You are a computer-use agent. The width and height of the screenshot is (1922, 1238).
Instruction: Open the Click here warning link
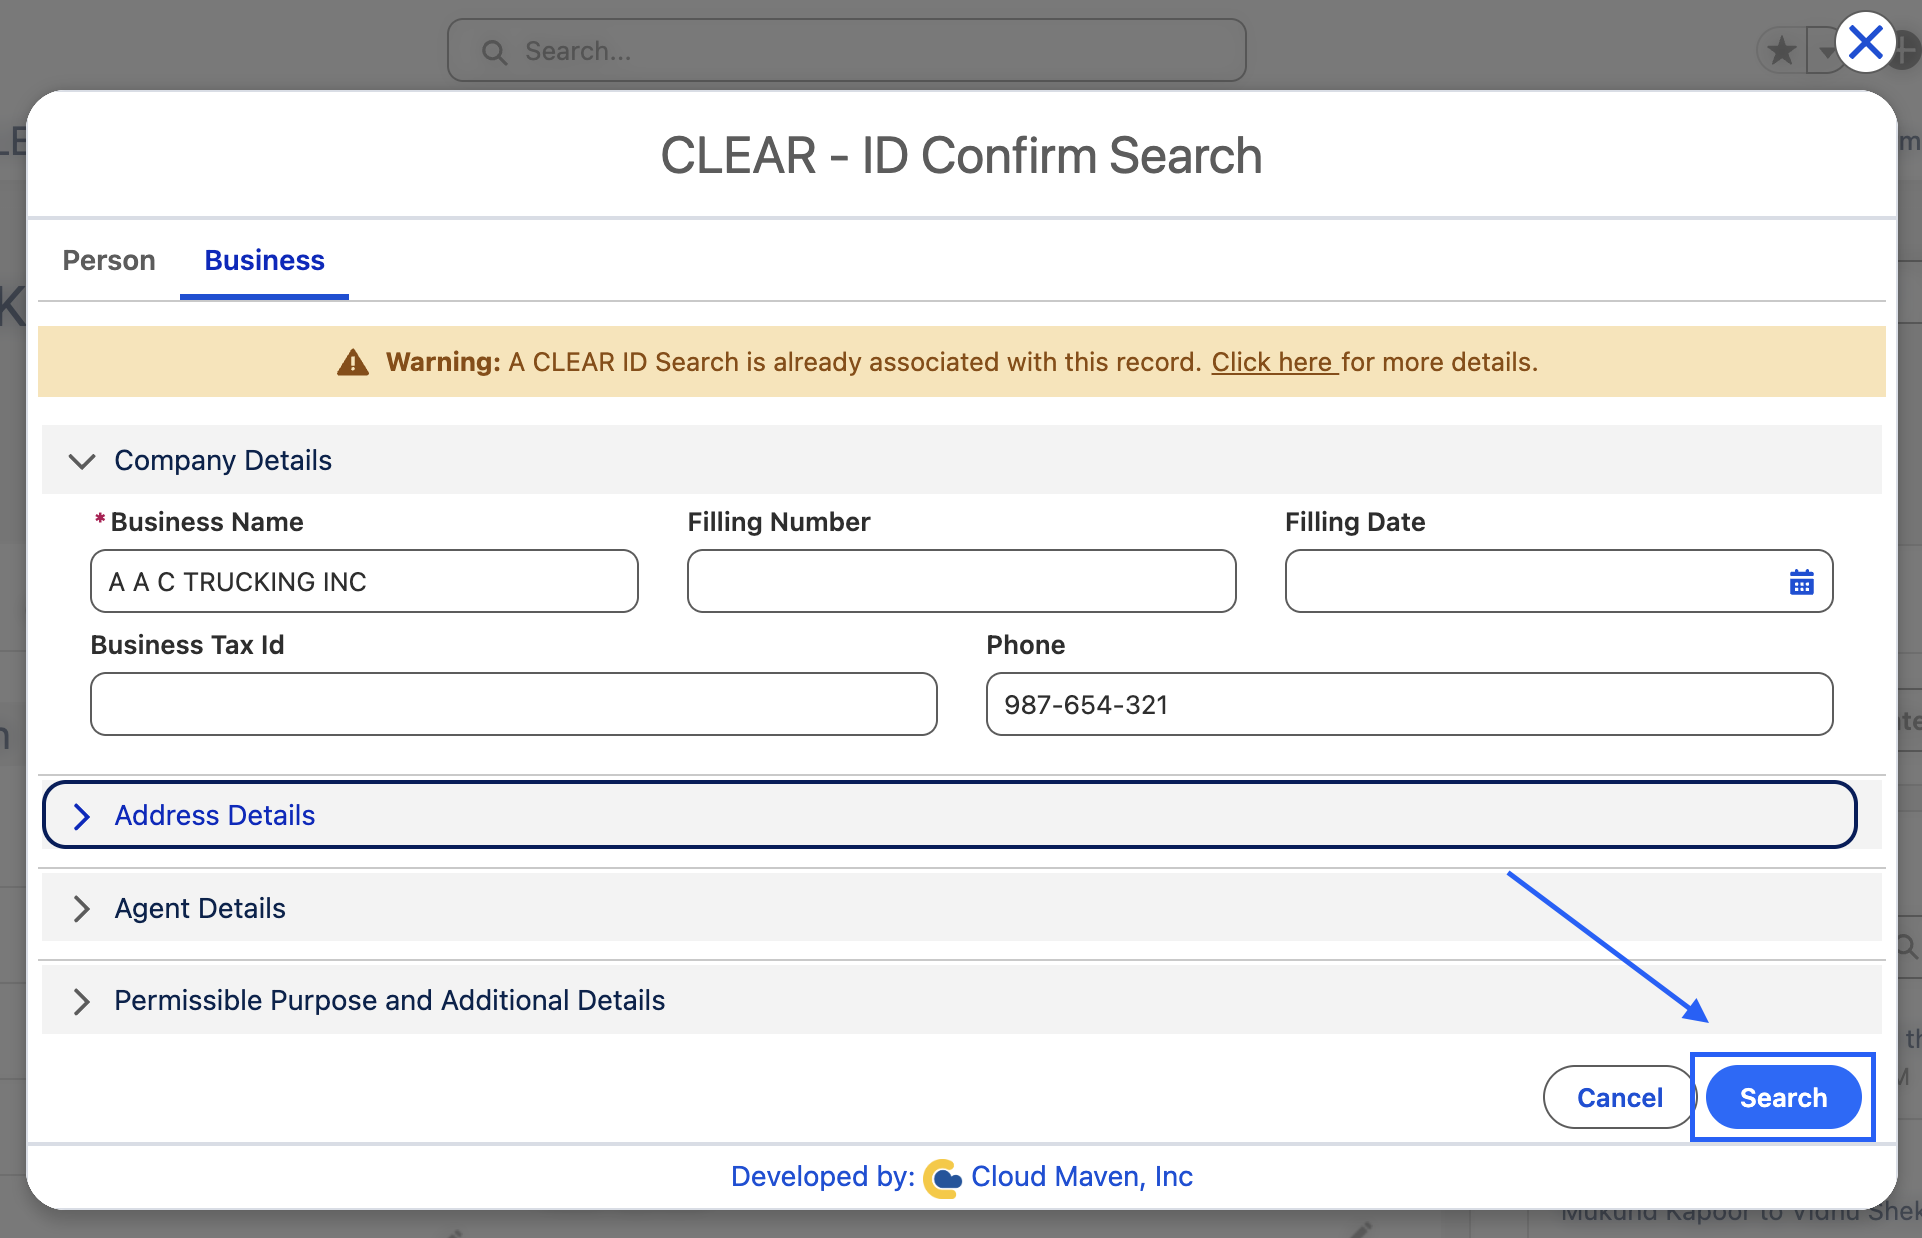click(1273, 362)
